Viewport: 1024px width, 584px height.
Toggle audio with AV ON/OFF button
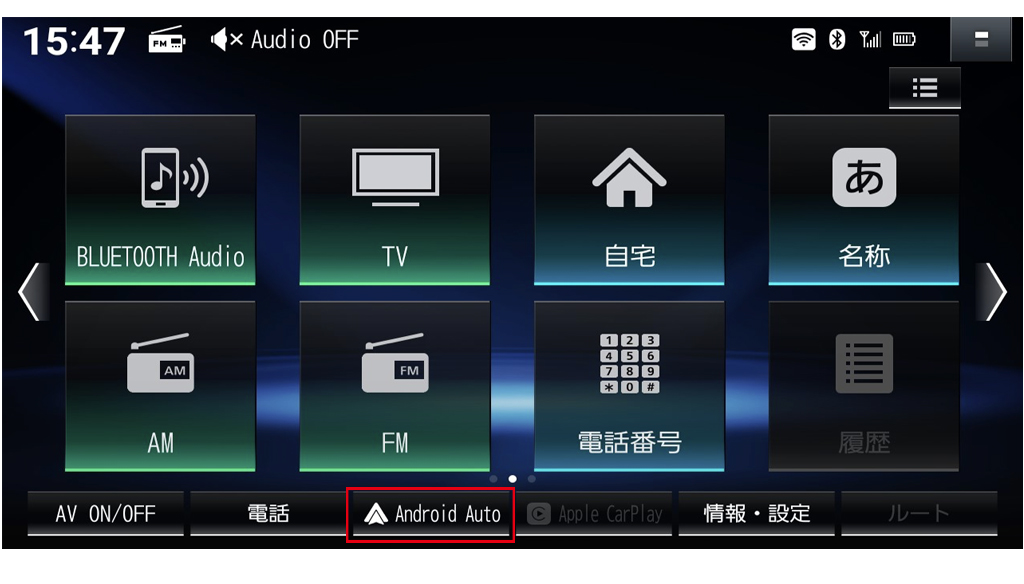[x=105, y=513]
